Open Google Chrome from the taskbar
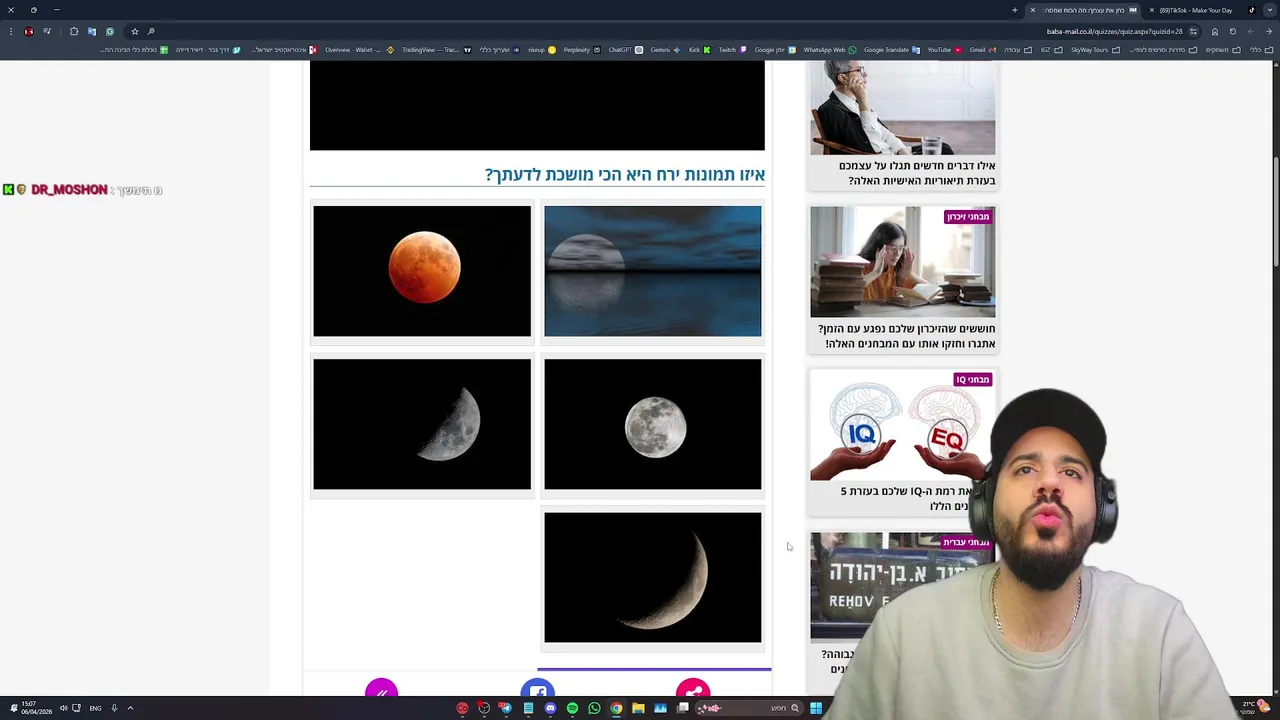 coord(616,708)
